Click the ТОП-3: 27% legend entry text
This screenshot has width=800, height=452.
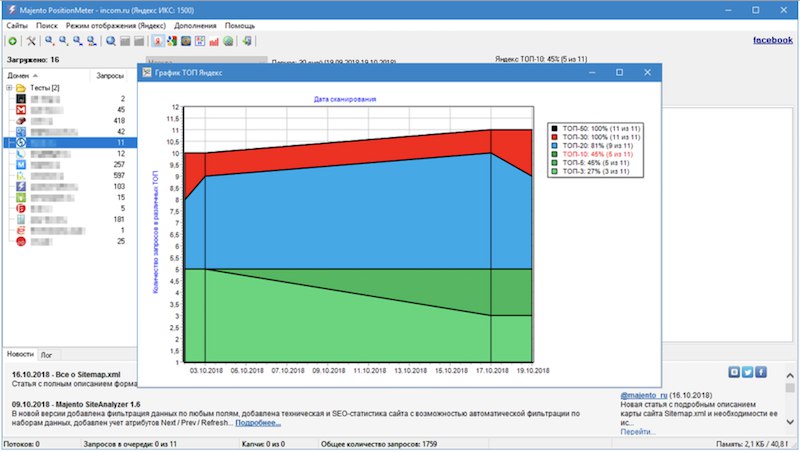(596, 171)
